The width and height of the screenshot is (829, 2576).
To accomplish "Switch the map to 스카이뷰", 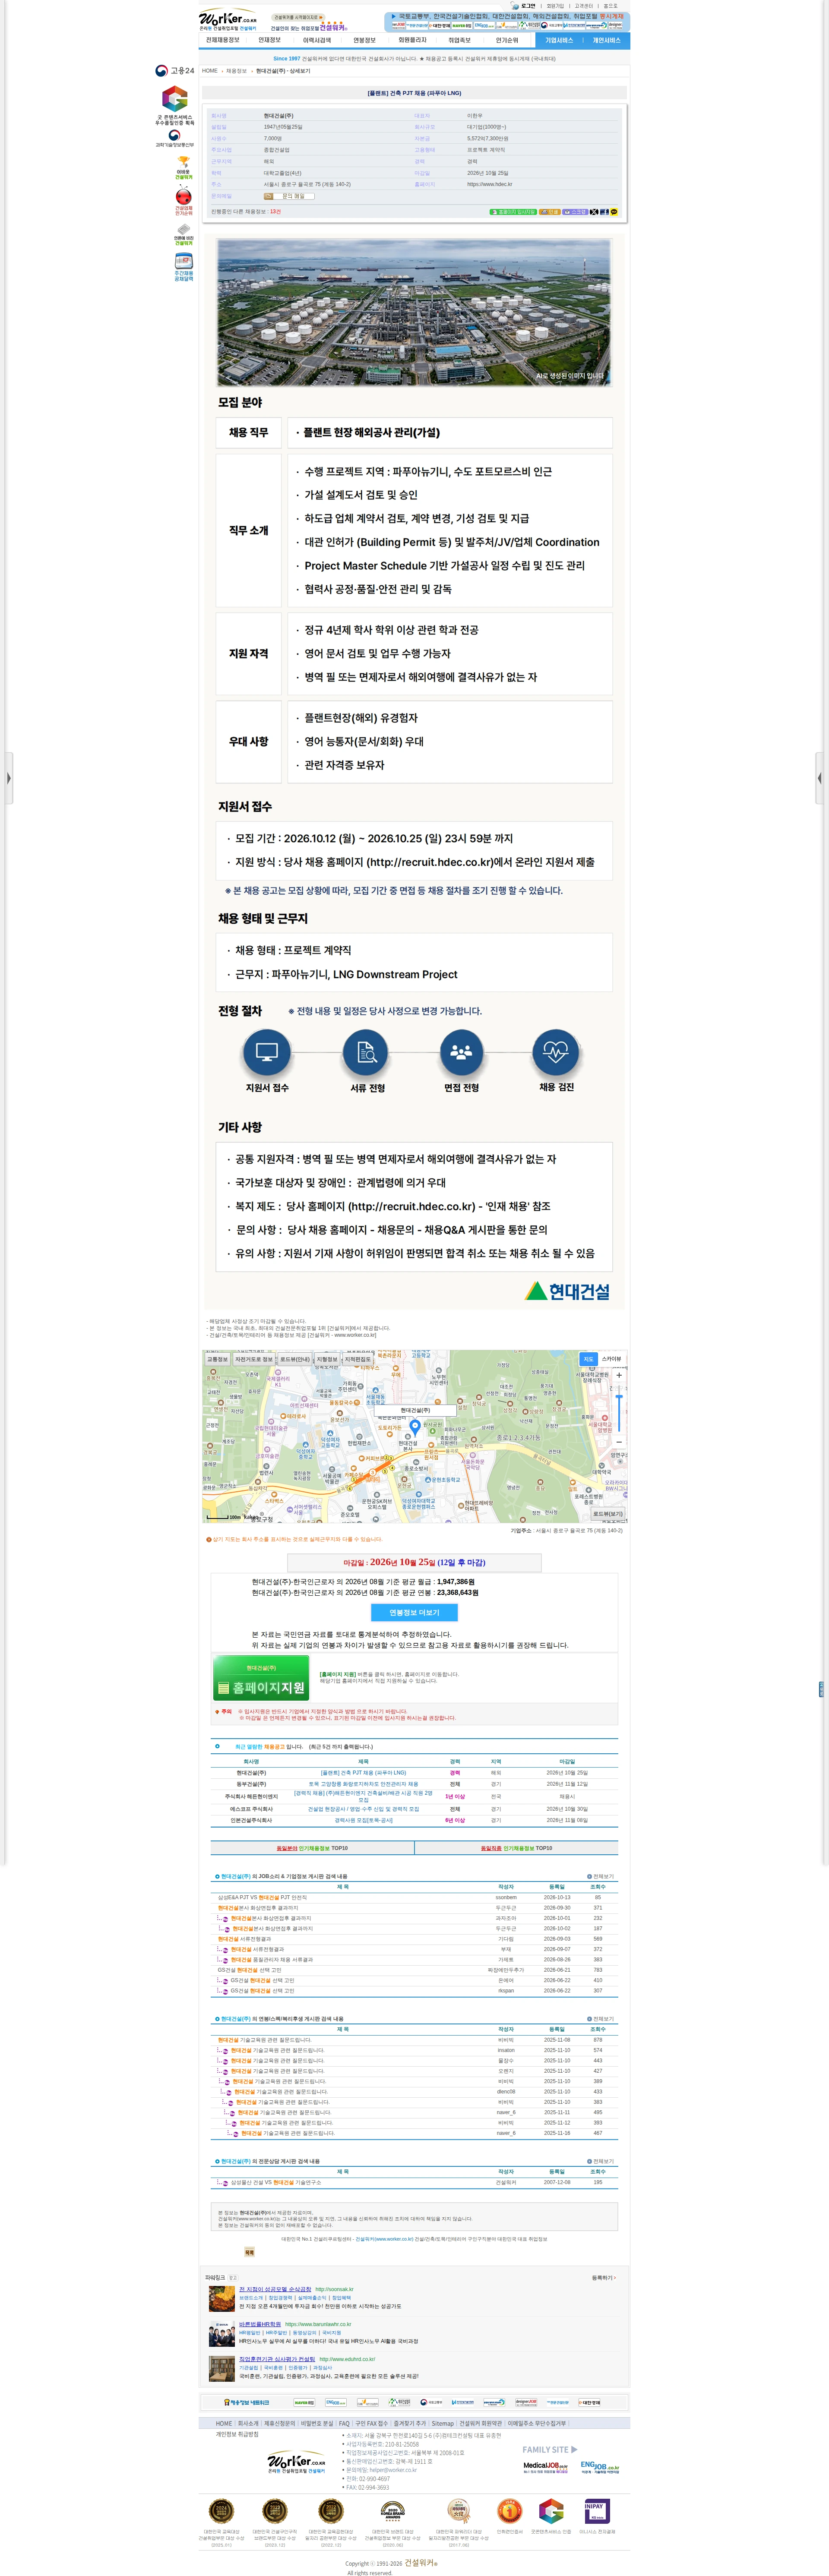I will (x=611, y=1359).
